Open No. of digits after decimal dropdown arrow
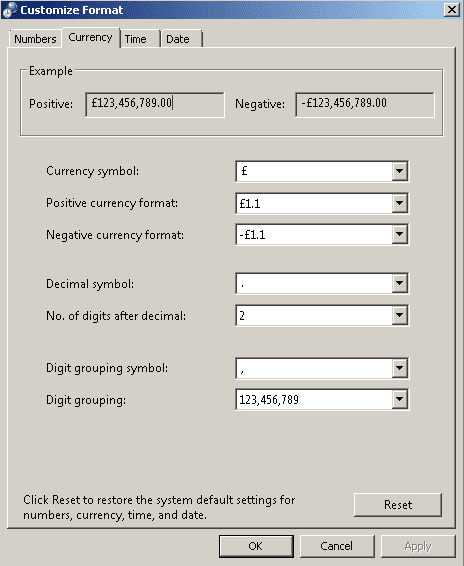This screenshot has height=566, width=464. (399, 315)
